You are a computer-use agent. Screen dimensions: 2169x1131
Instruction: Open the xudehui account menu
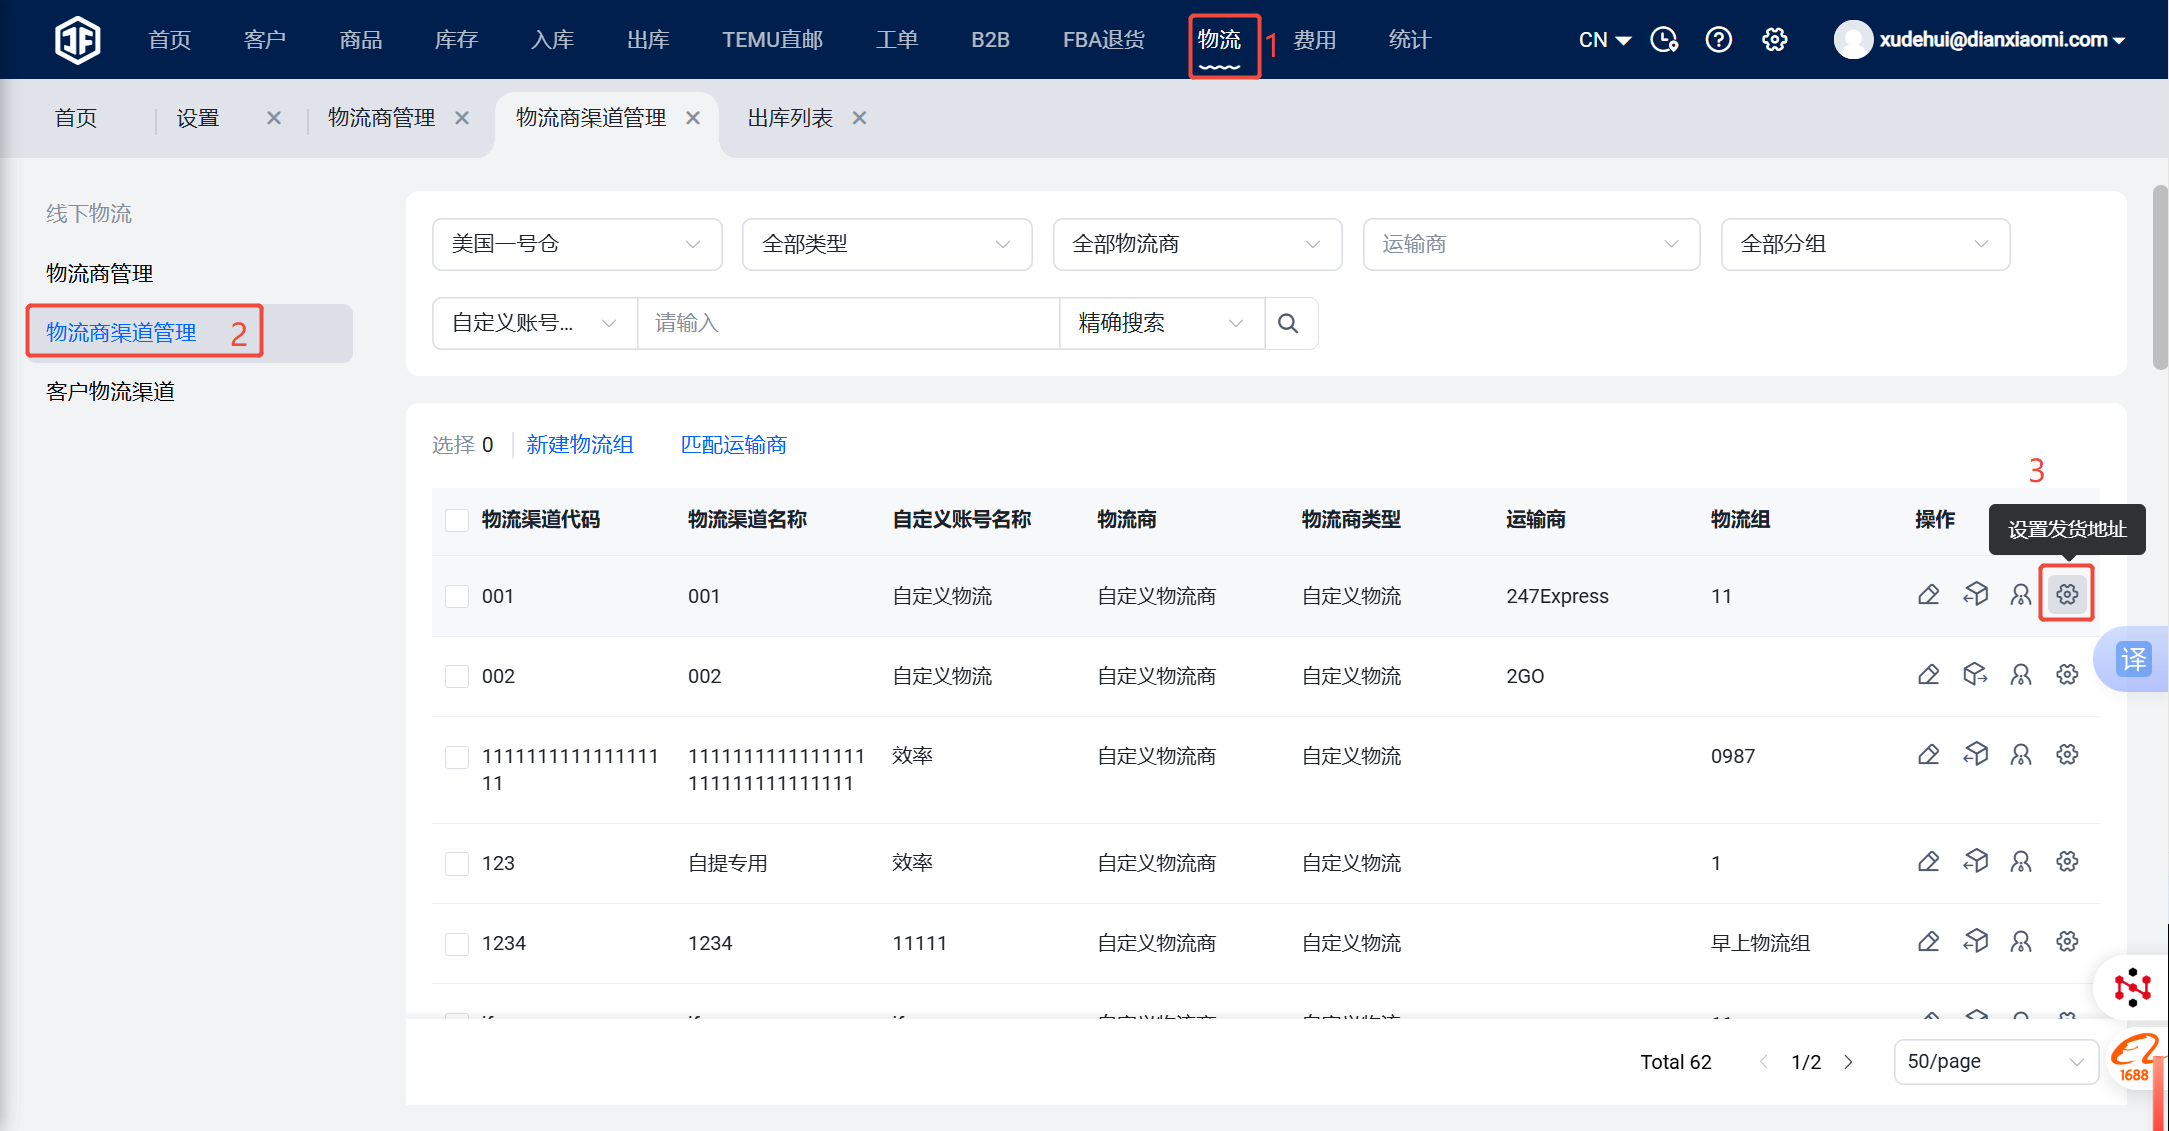(x=1980, y=40)
